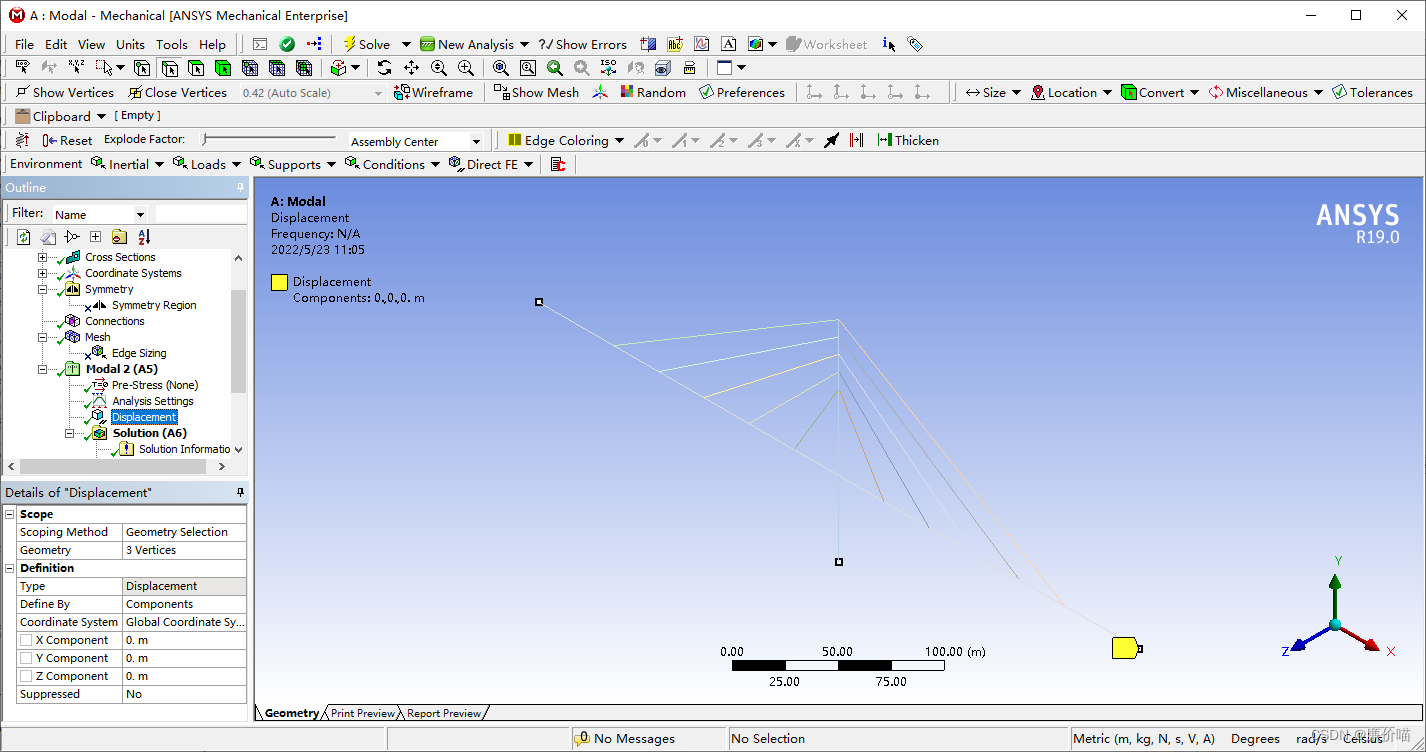Toggle the Z Component checkbox
Screen dimensions: 1426x752
26,676
